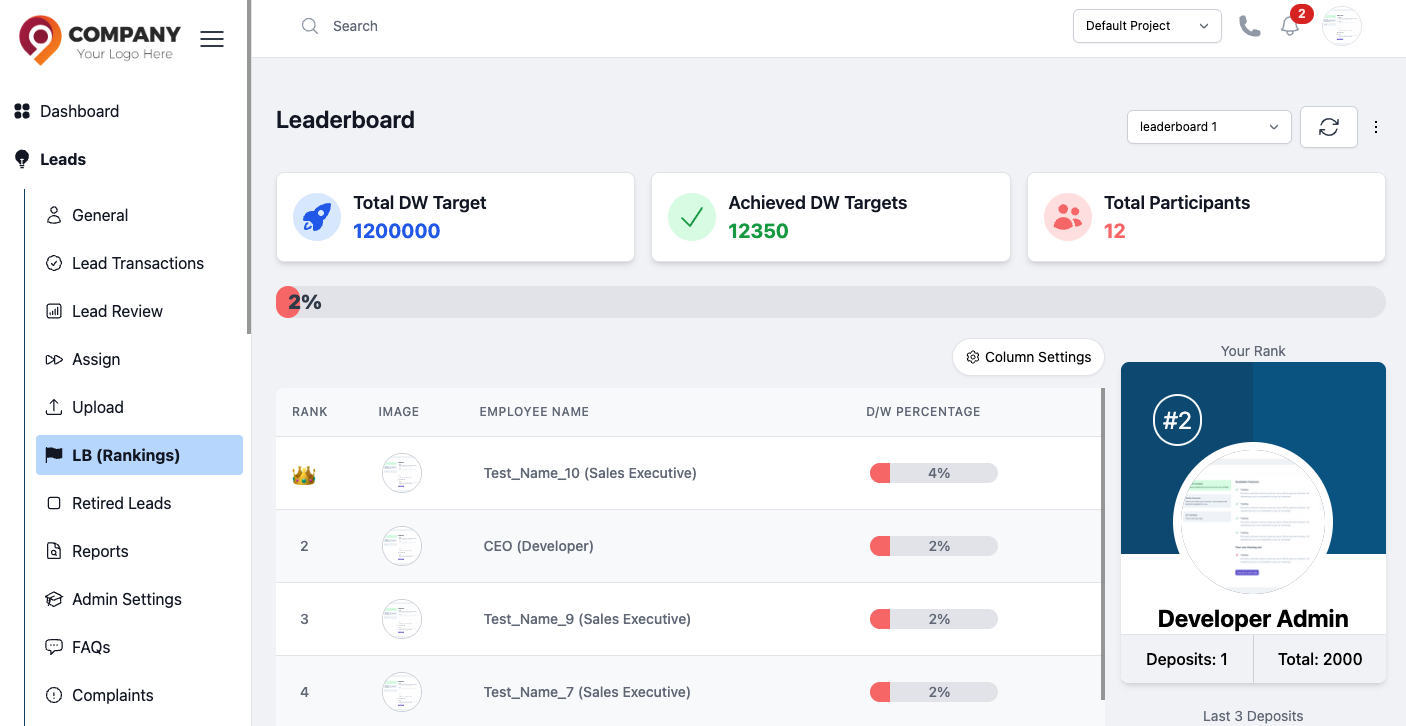Click the Upload arrow icon
This screenshot has width=1406, height=726.
coord(54,407)
